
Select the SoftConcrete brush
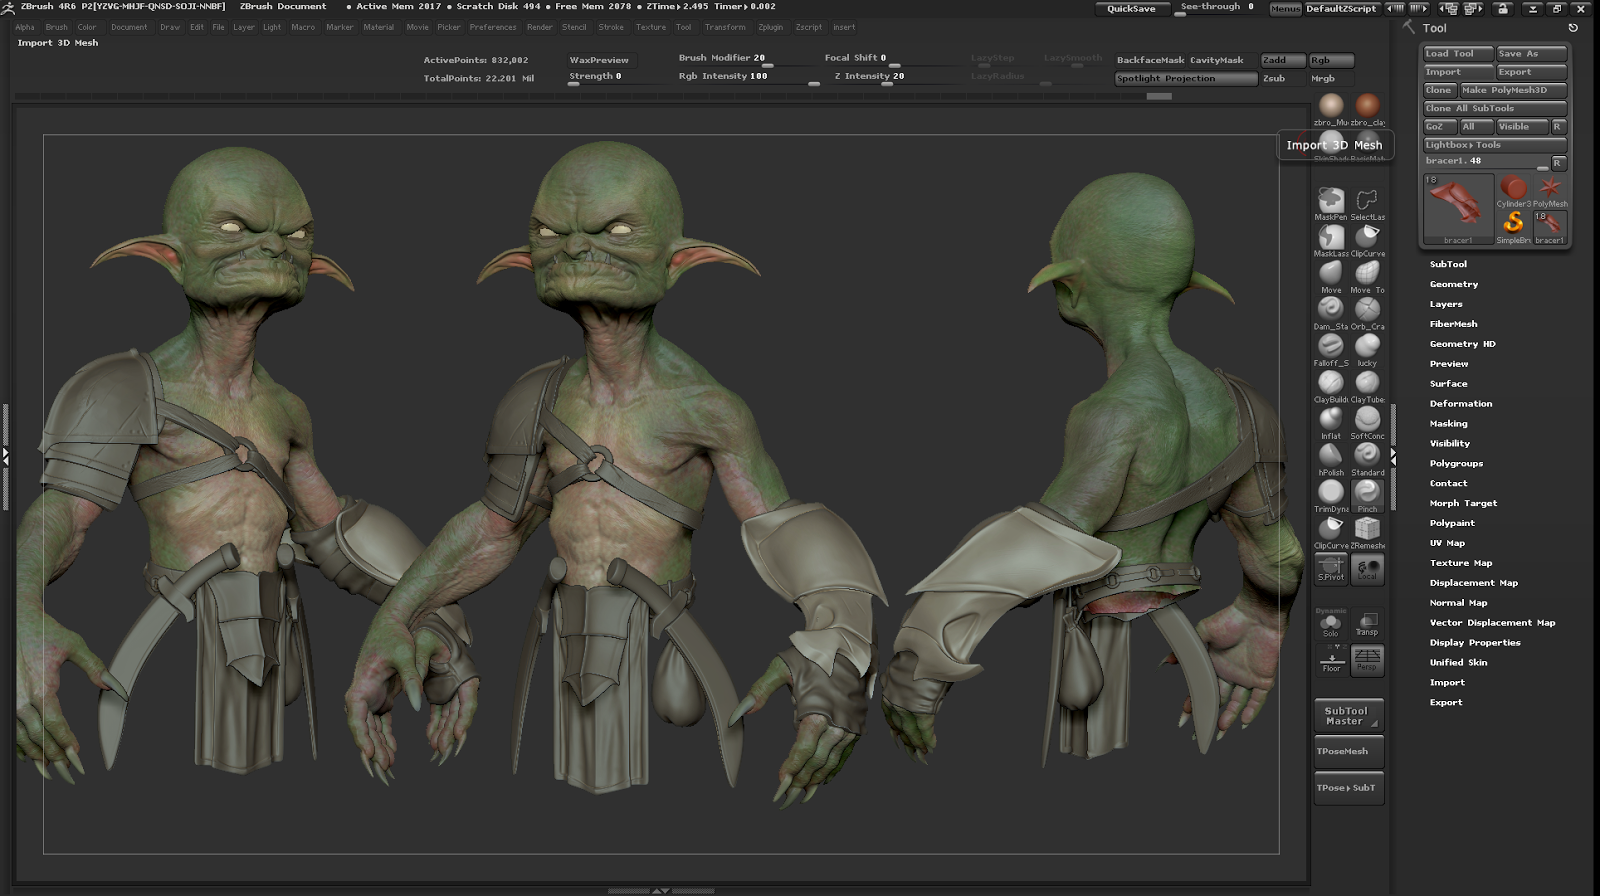point(1367,421)
